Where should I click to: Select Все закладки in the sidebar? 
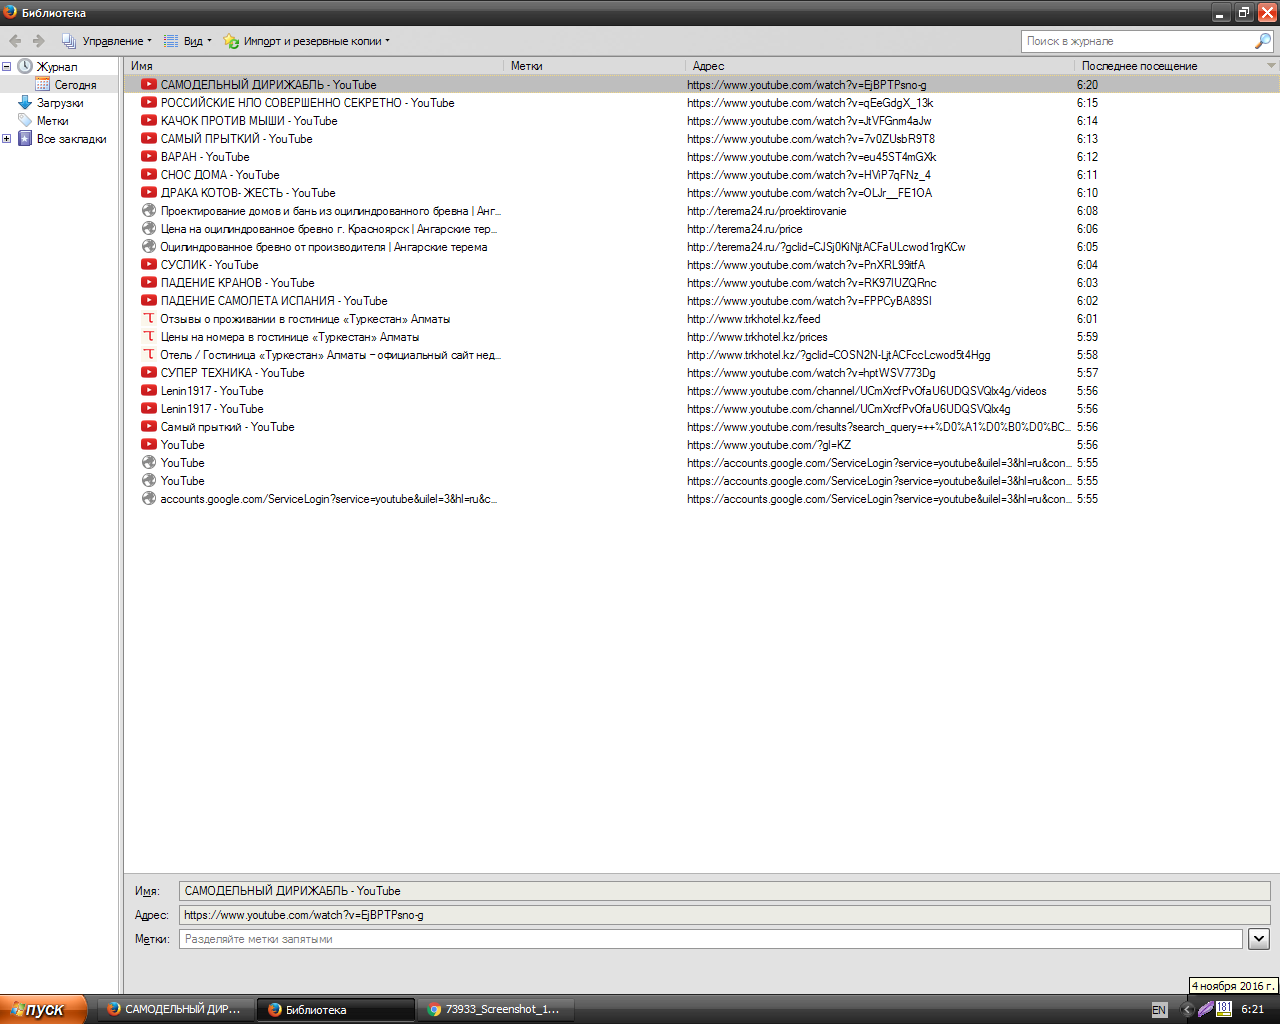(71, 139)
